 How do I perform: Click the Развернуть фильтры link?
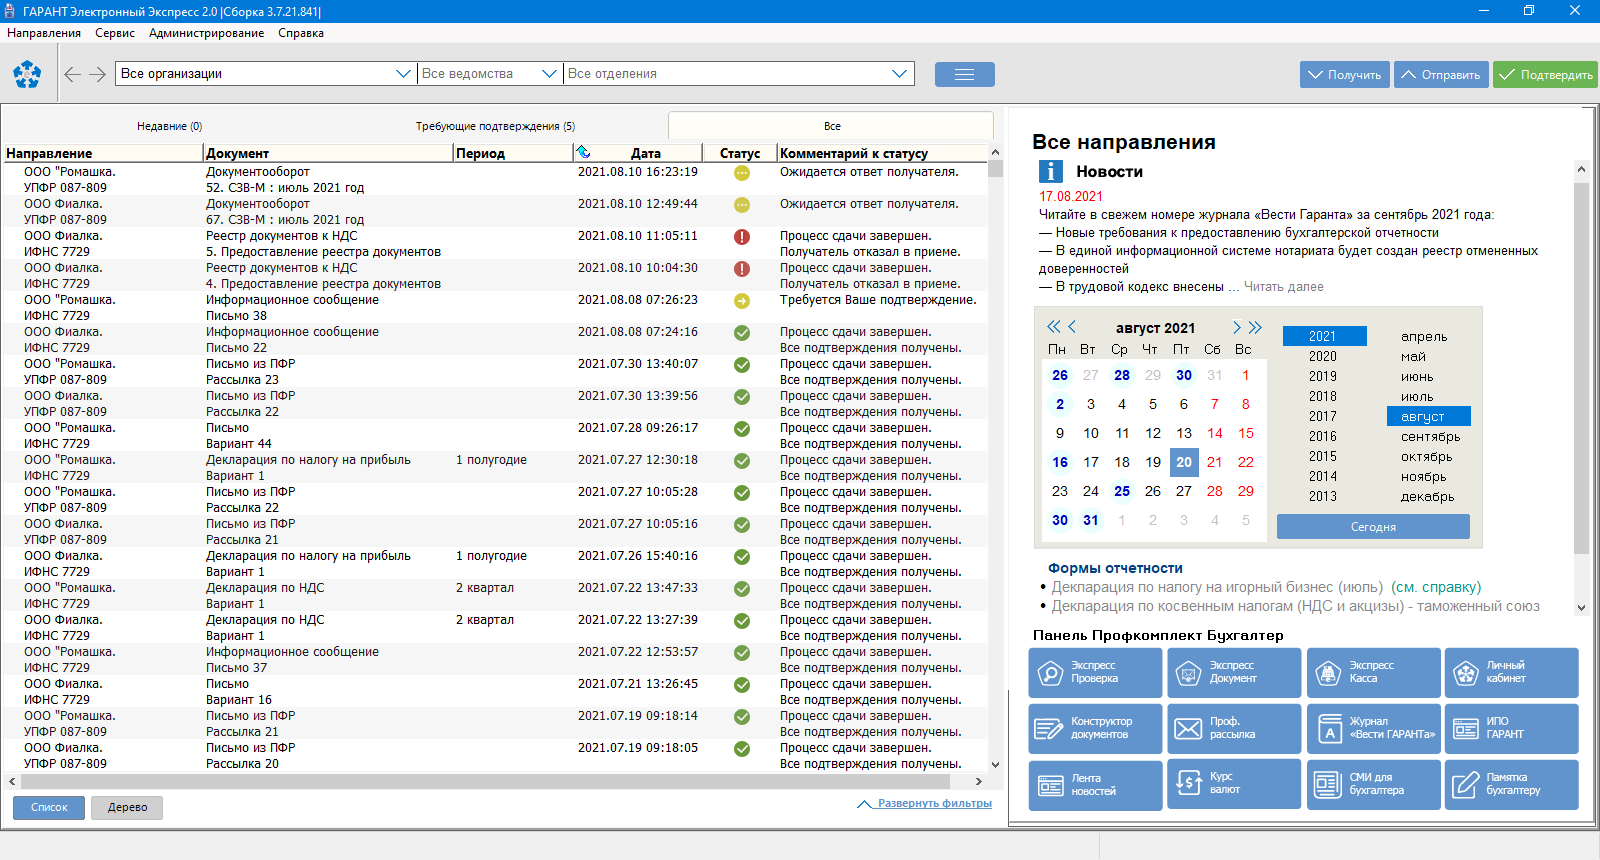[x=934, y=803]
